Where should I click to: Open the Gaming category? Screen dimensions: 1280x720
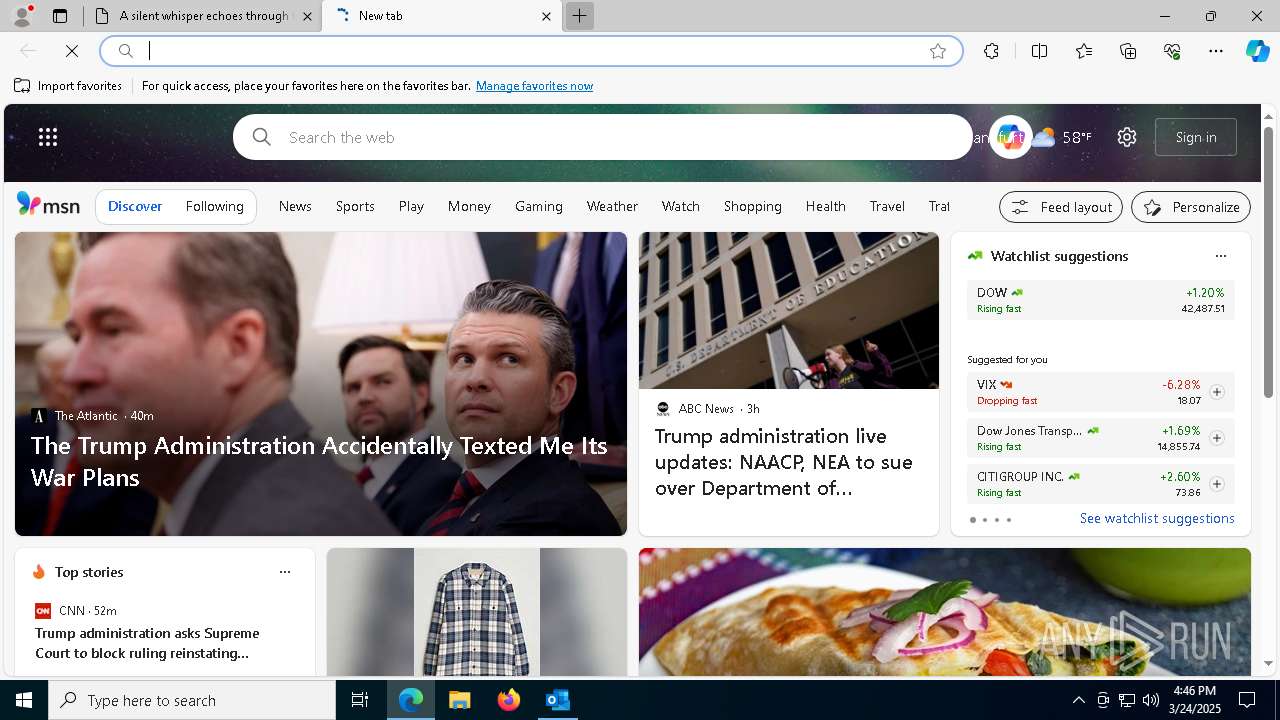click(x=539, y=206)
